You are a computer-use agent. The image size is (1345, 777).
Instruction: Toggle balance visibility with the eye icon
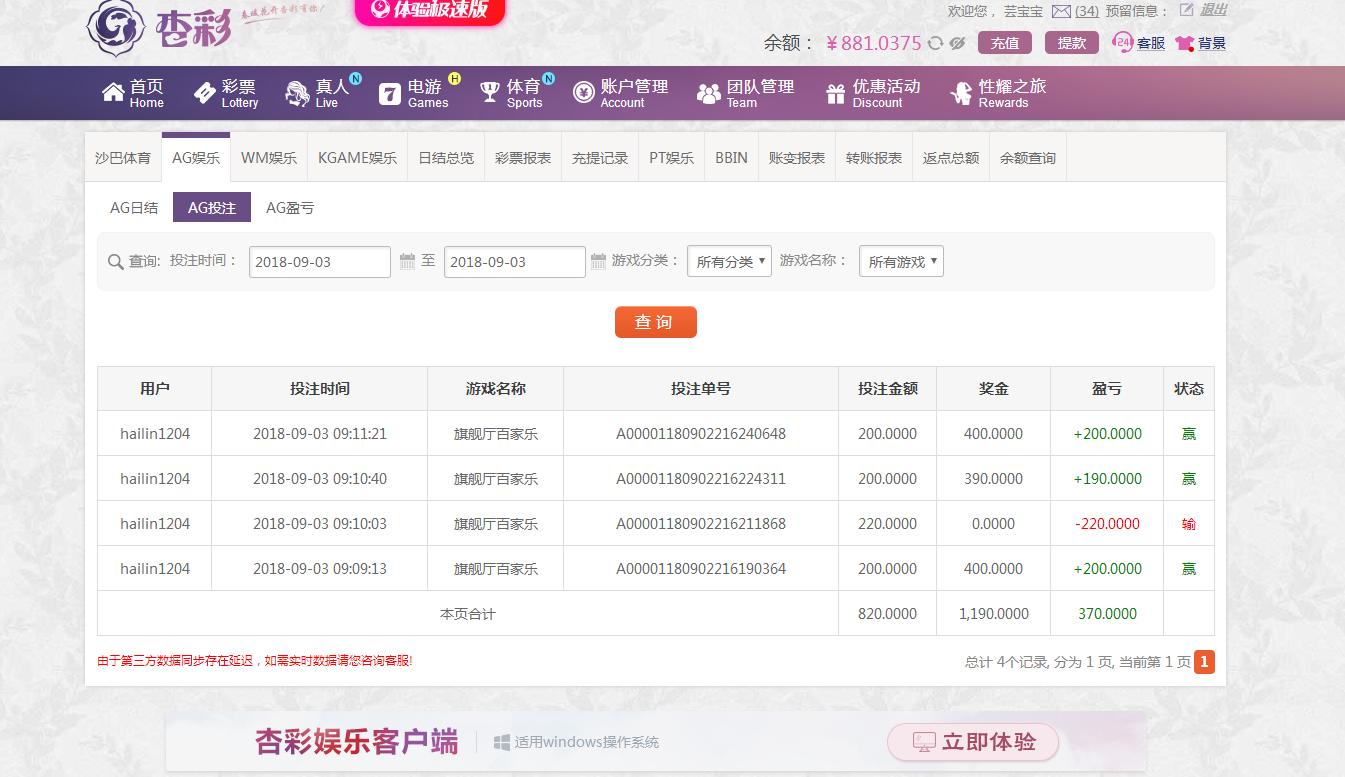pyautogui.click(x=956, y=43)
